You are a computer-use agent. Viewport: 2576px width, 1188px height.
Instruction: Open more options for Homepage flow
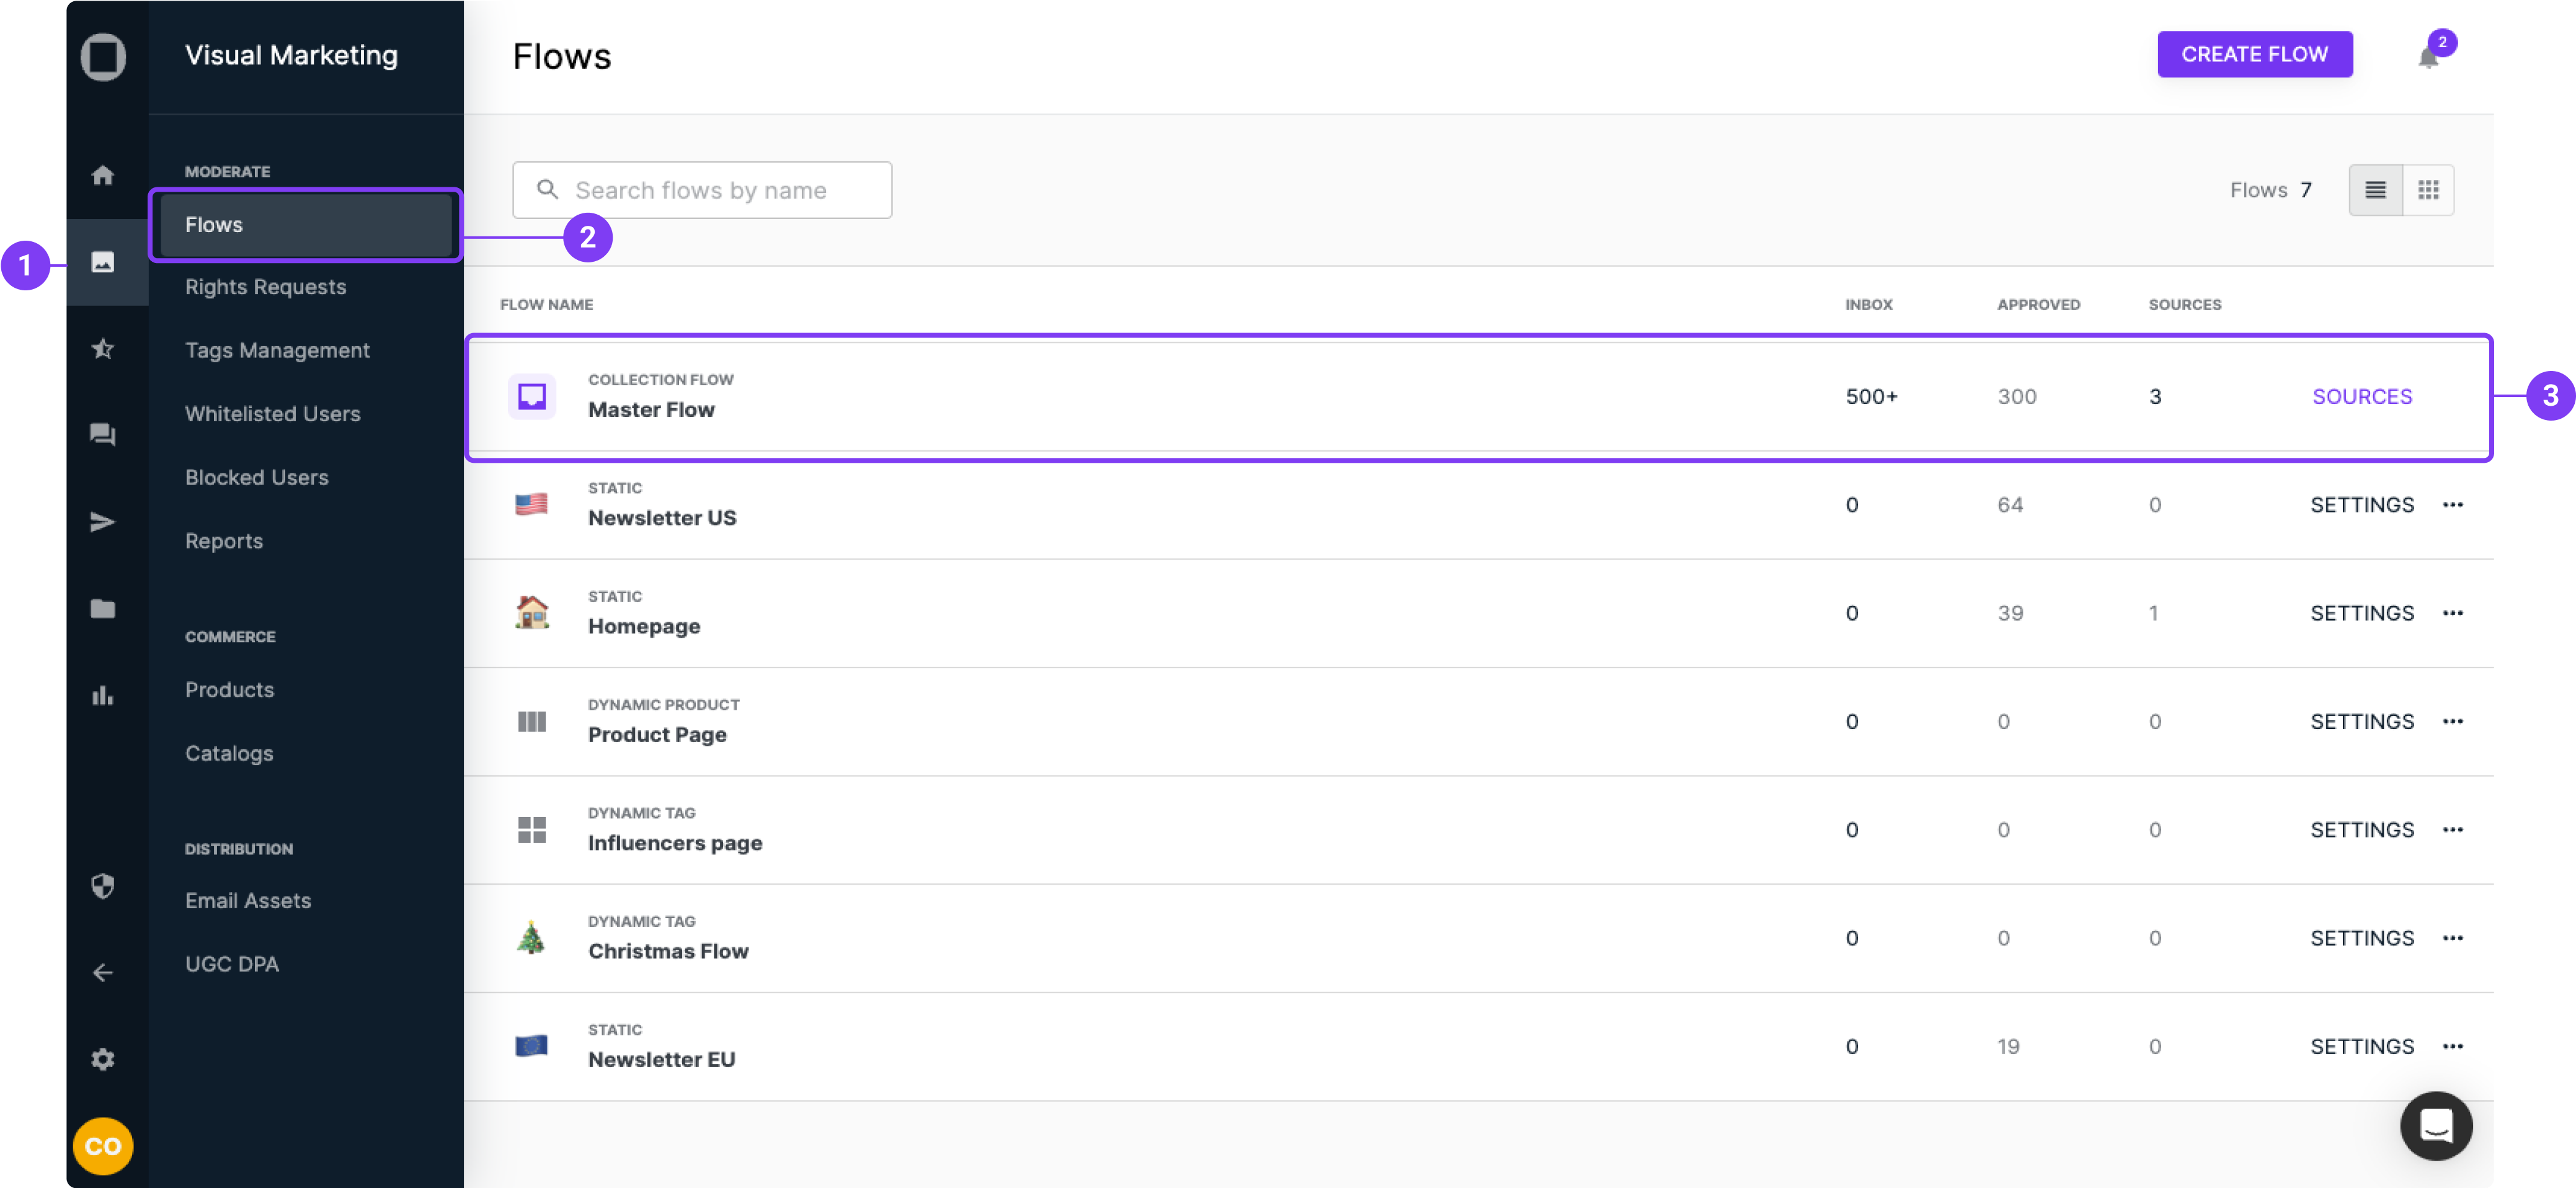pos(2452,613)
